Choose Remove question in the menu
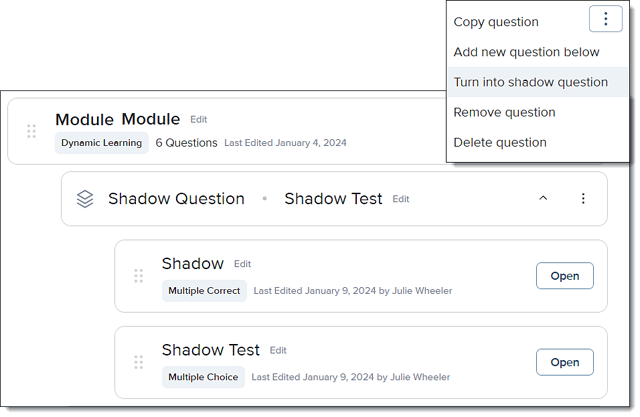This screenshot has height=417, width=640. (504, 112)
